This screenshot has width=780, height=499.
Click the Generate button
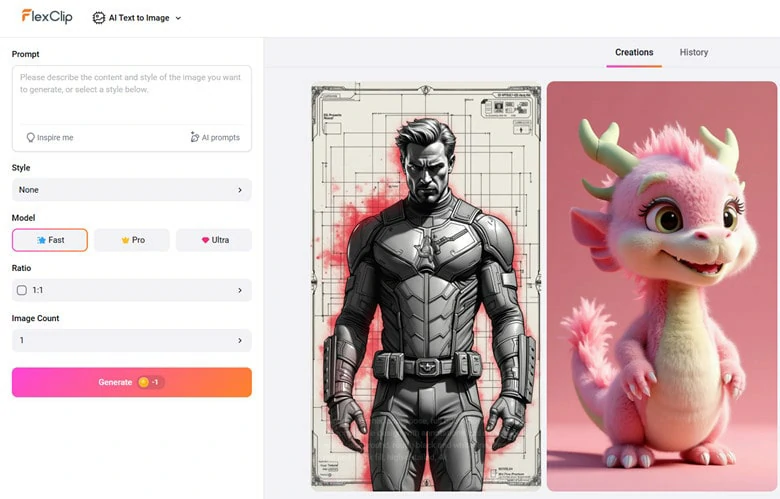click(132, 382)
